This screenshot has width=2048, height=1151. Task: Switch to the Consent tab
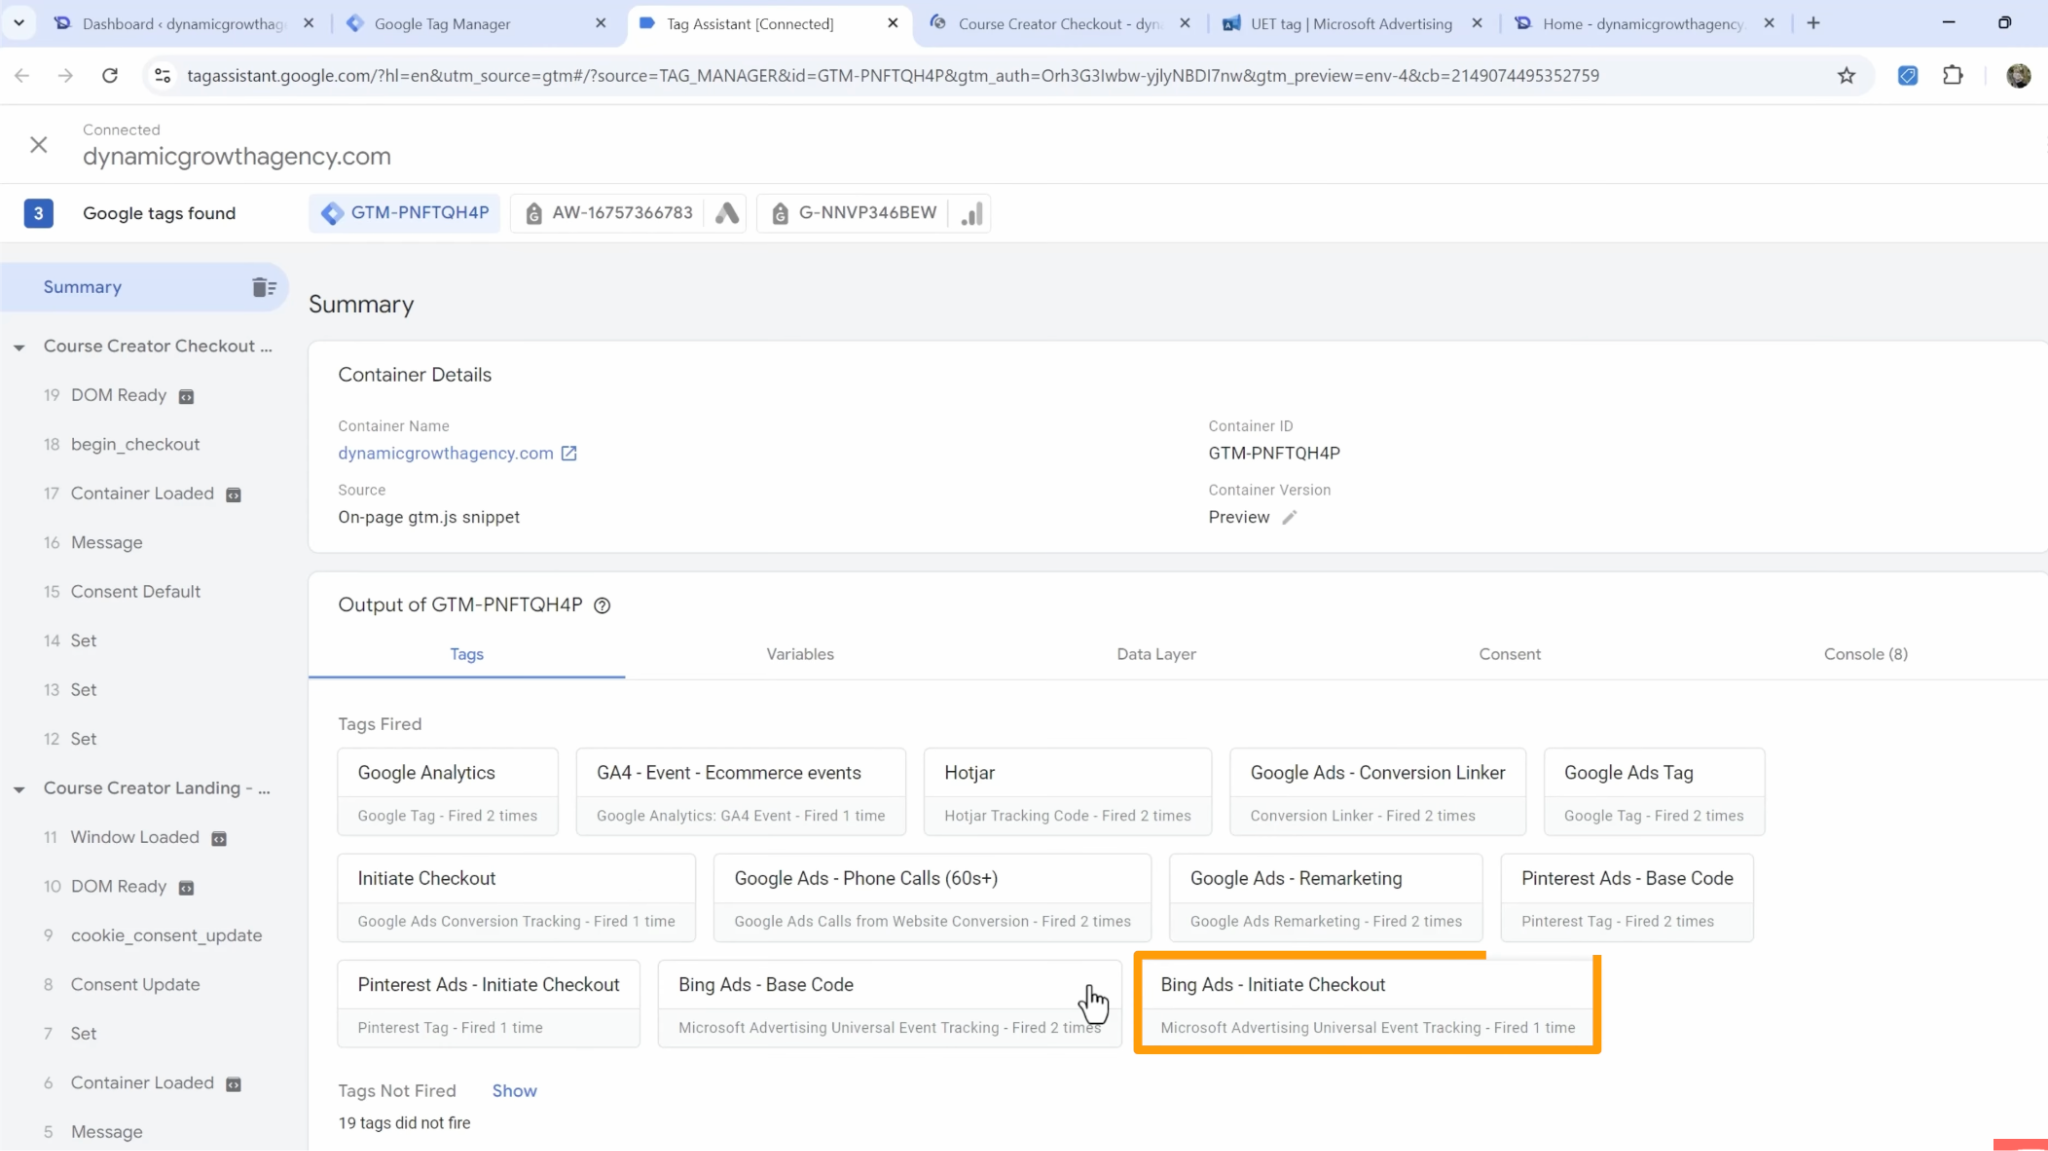point(1509,654)
